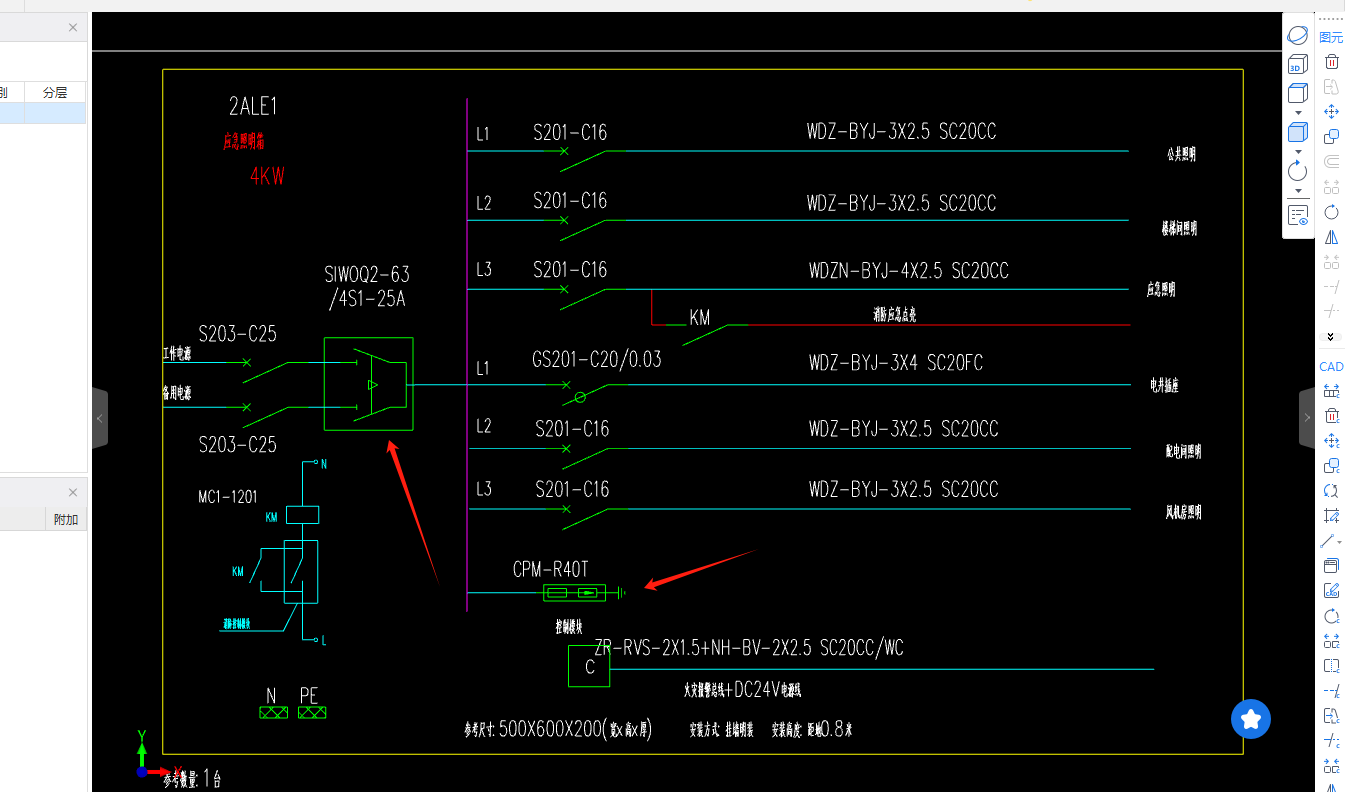
Task: Click the blue star favorites button
Action: 1251,718
